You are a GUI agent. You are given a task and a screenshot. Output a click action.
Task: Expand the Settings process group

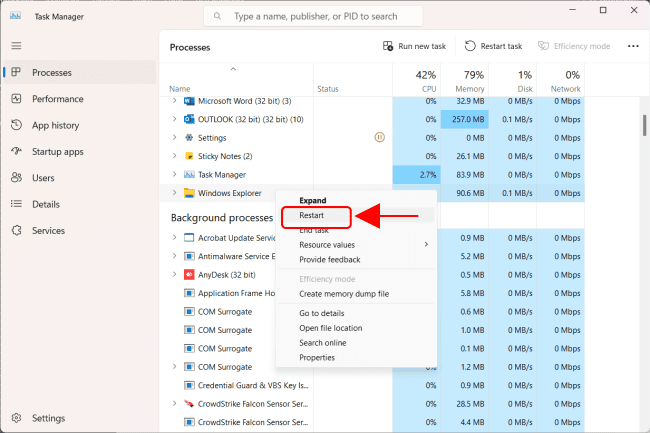175,137
